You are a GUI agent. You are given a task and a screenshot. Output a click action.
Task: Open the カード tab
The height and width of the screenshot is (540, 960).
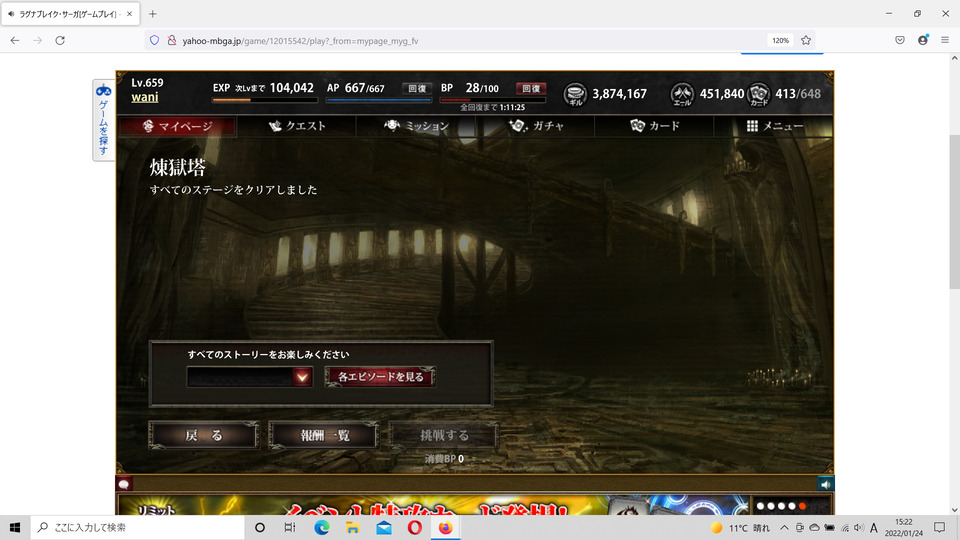click(x=654, y=126)
